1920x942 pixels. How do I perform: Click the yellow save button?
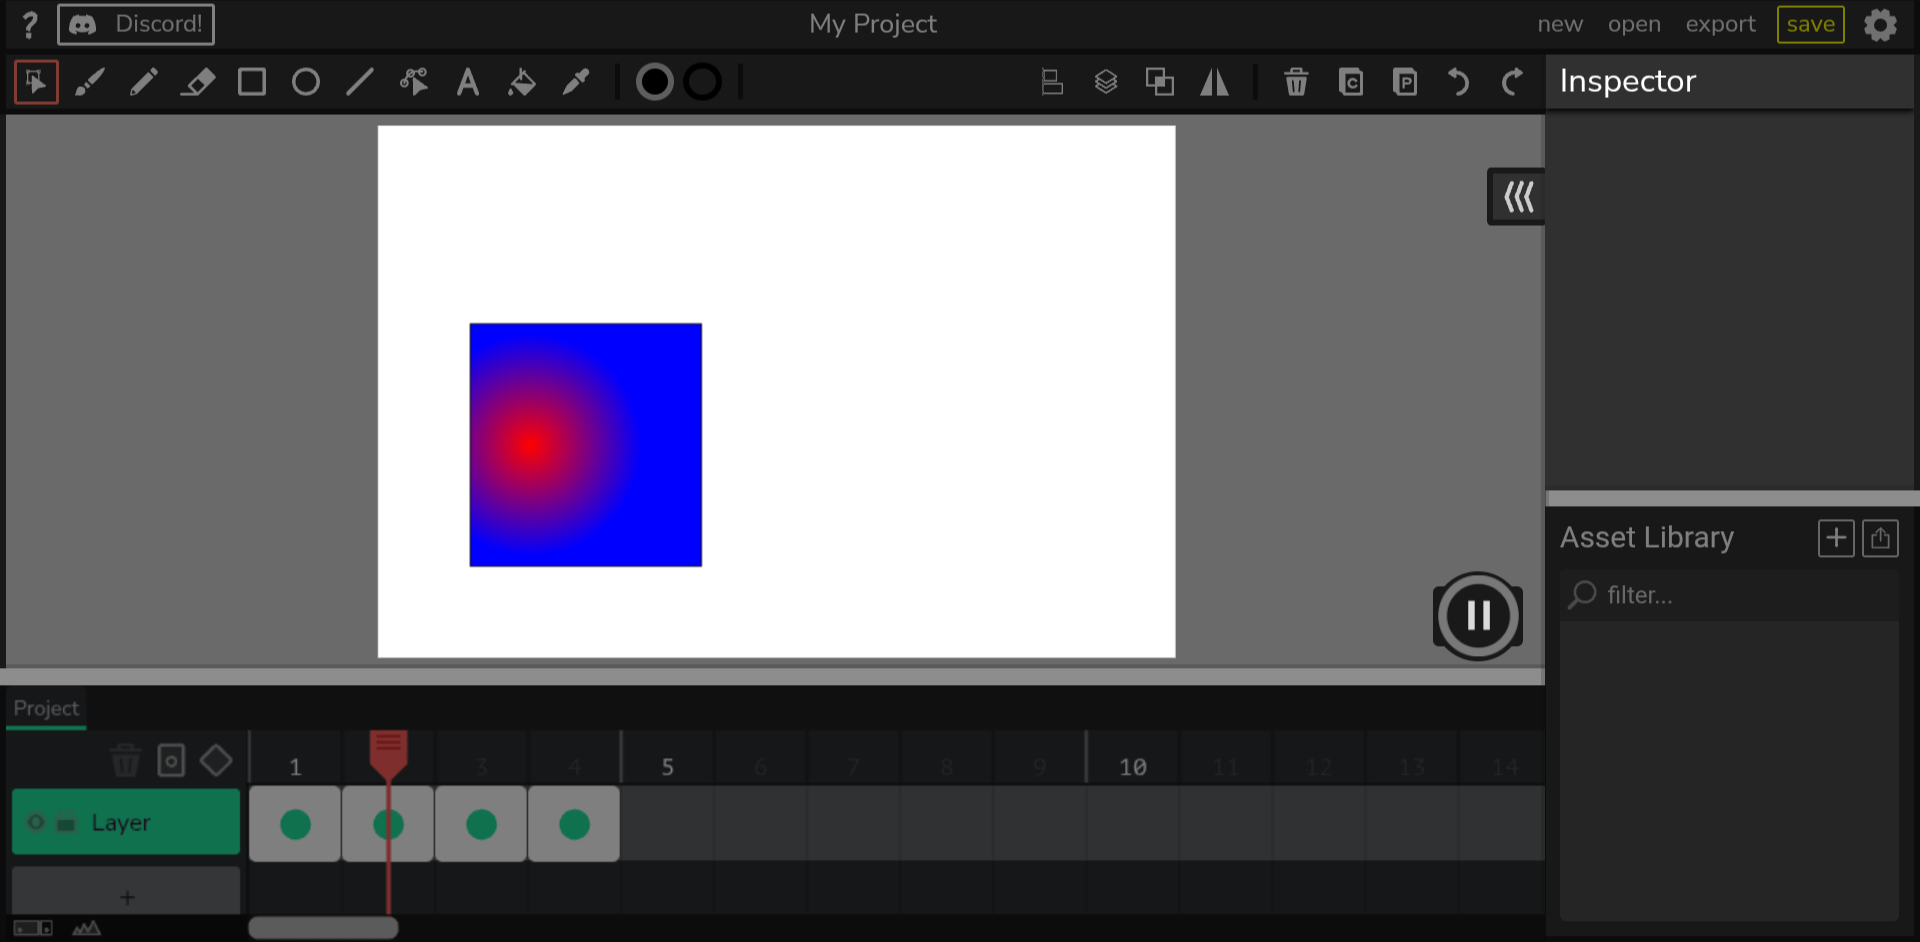1810,24
